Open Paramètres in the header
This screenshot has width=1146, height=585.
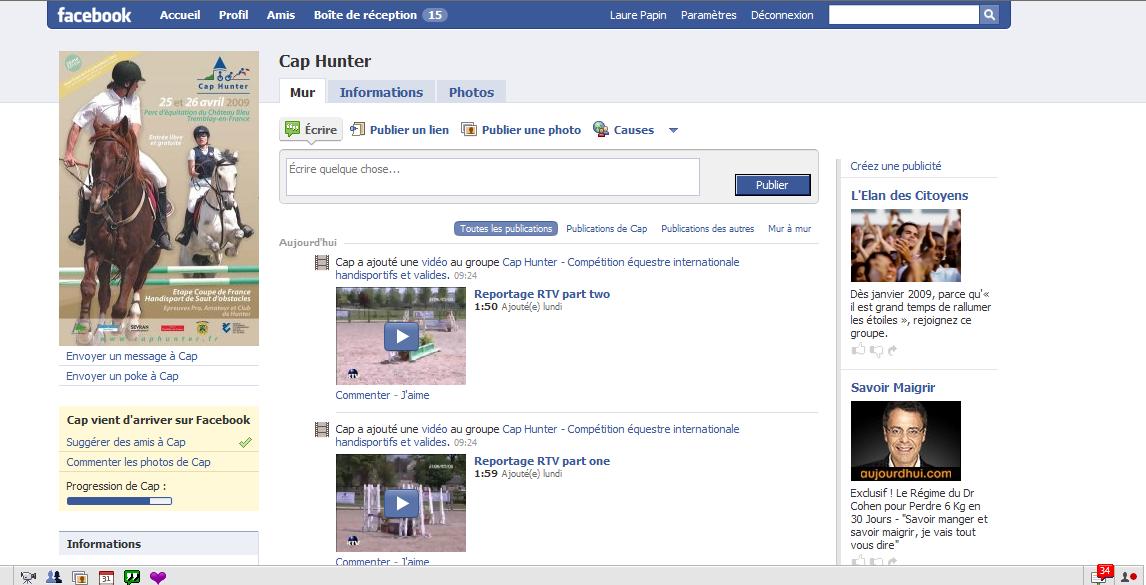point(709,15)
